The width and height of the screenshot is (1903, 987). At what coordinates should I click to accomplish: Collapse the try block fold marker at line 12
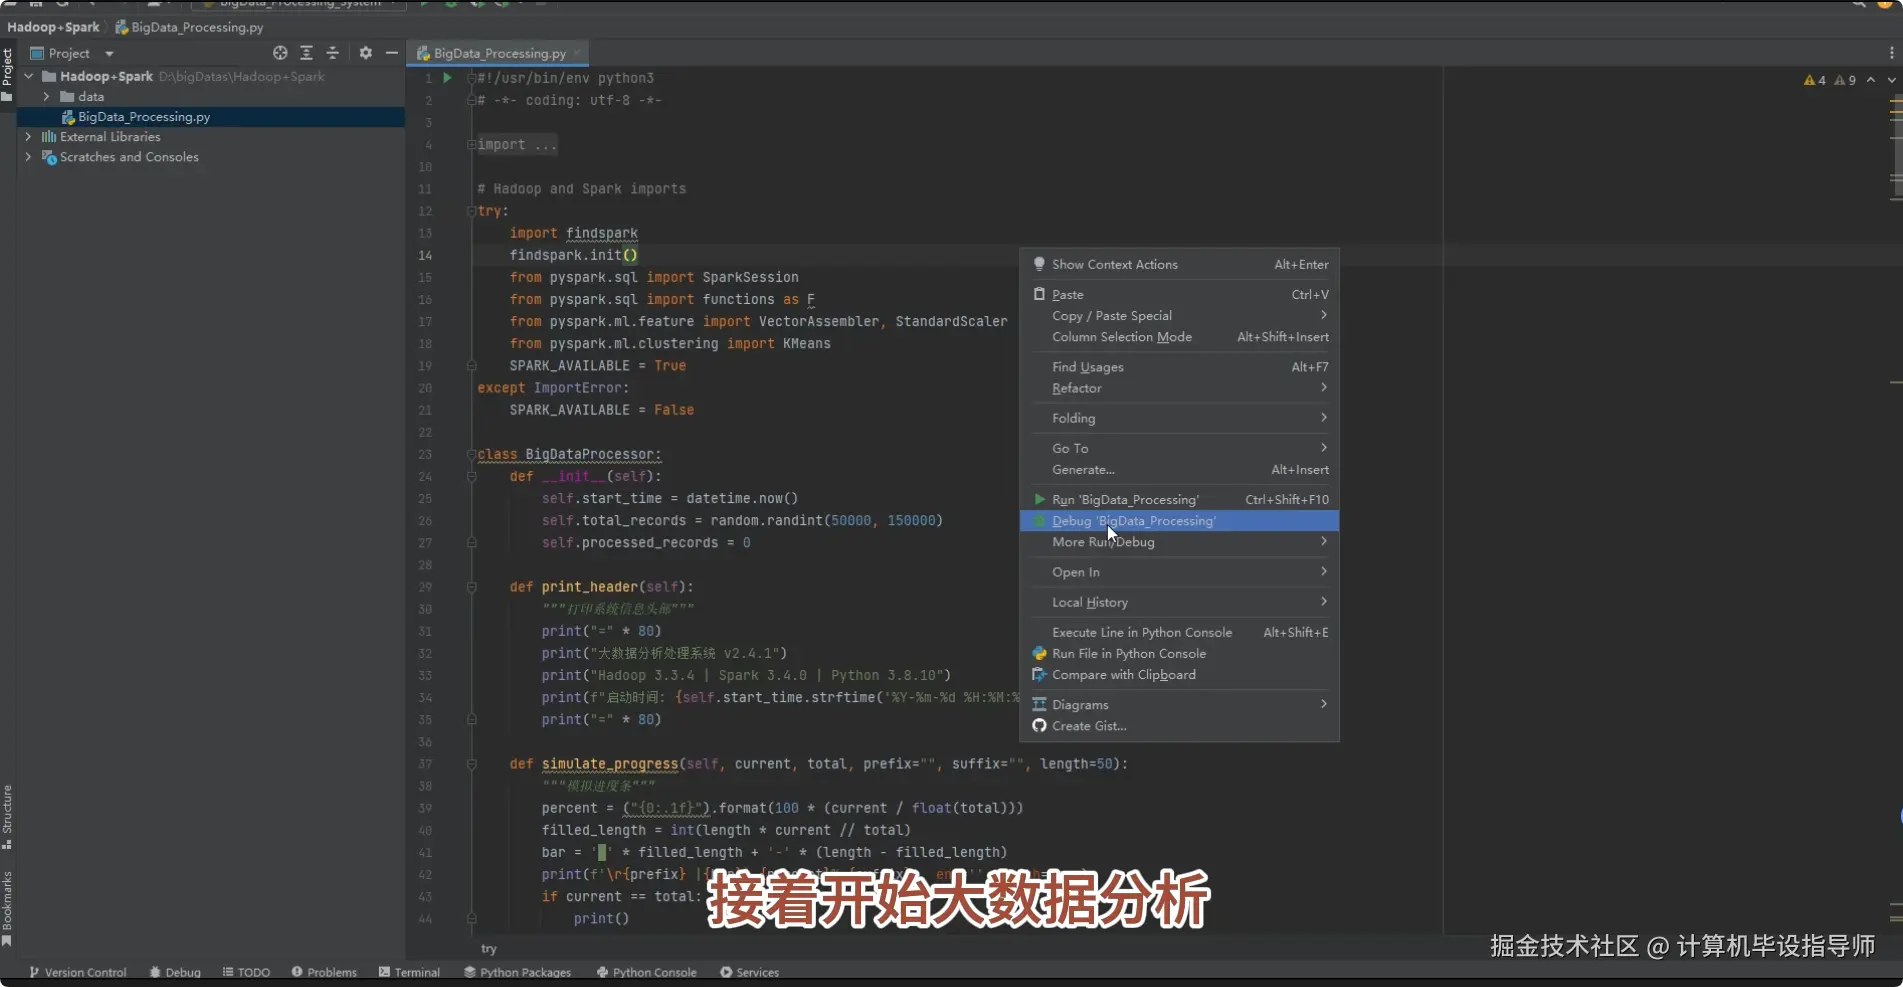tap(471, 211)
